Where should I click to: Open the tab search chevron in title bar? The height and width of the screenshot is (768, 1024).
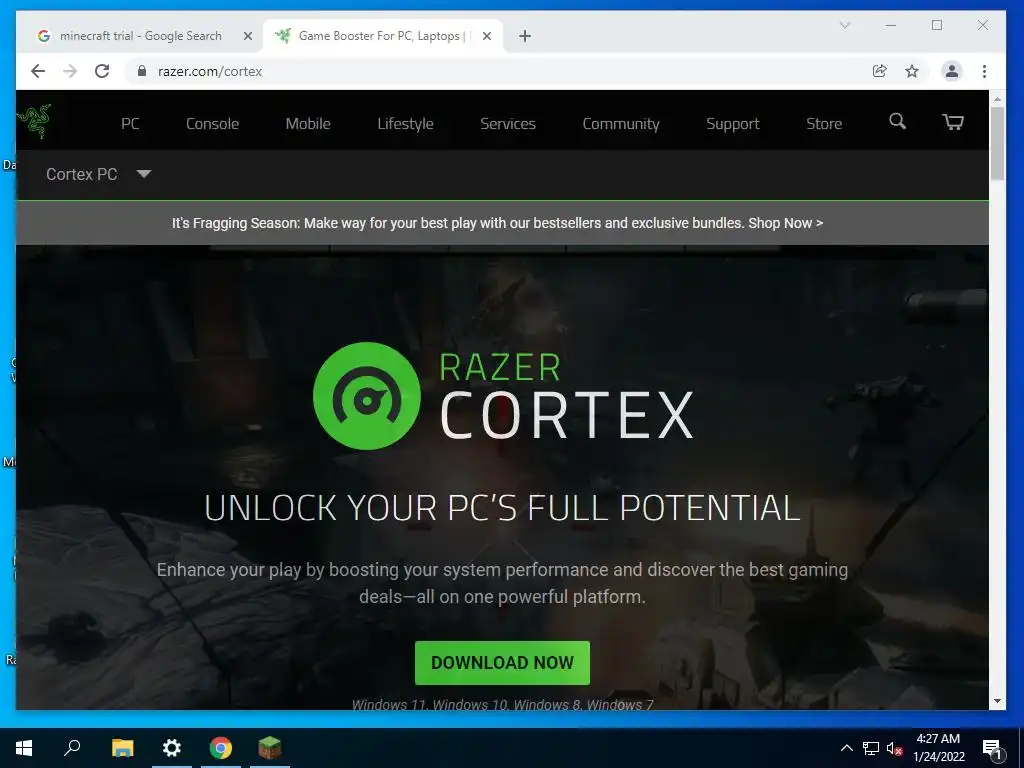click(844, 25)
